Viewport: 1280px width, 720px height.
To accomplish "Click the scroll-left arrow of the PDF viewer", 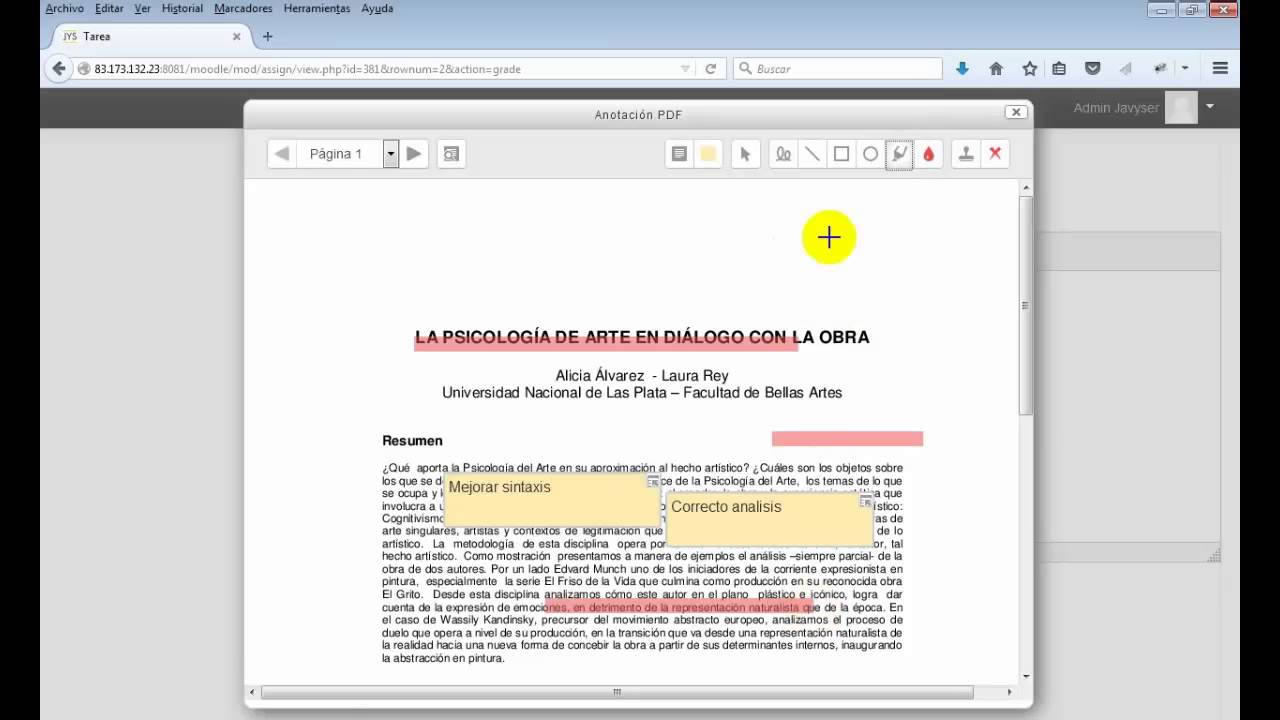I will (252, 692).
